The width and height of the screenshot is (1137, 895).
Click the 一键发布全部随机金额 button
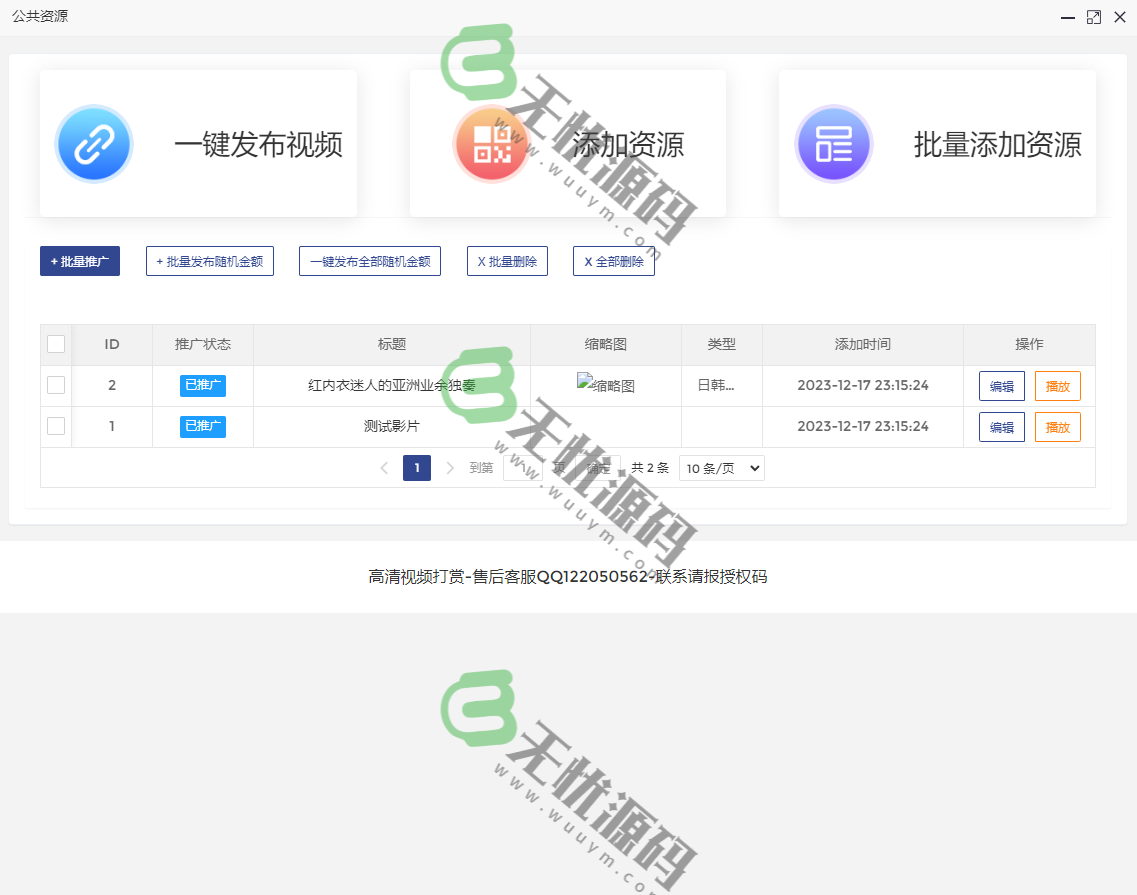pos(369,260)
